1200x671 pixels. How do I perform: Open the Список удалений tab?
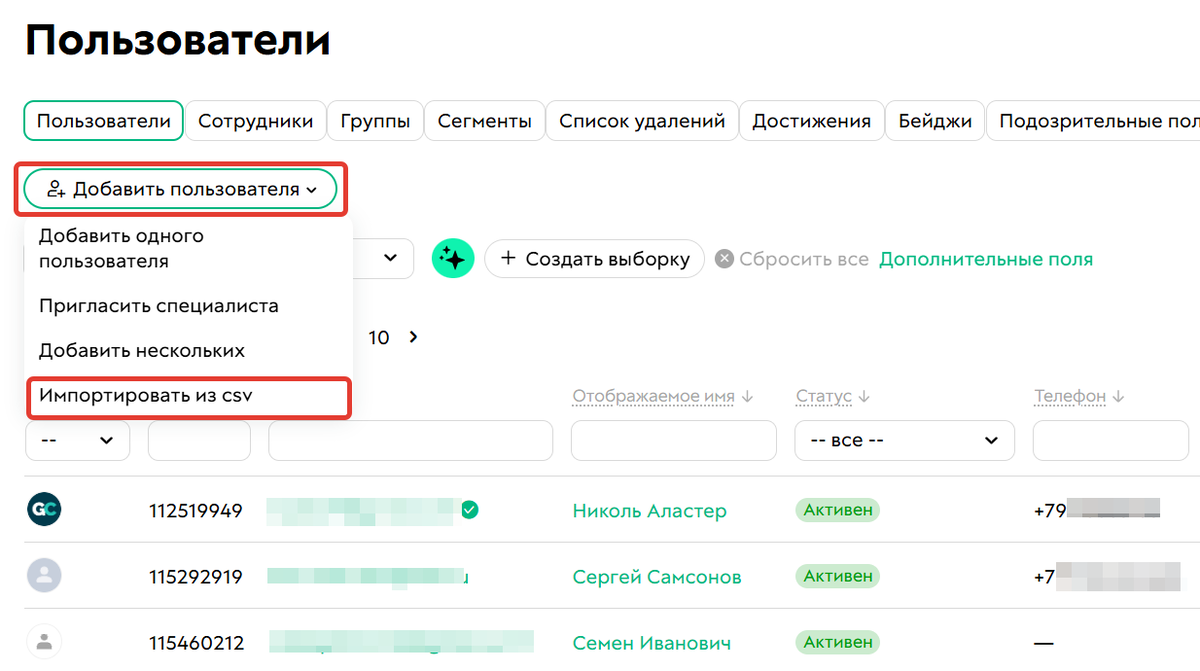(x=642, y=121)
